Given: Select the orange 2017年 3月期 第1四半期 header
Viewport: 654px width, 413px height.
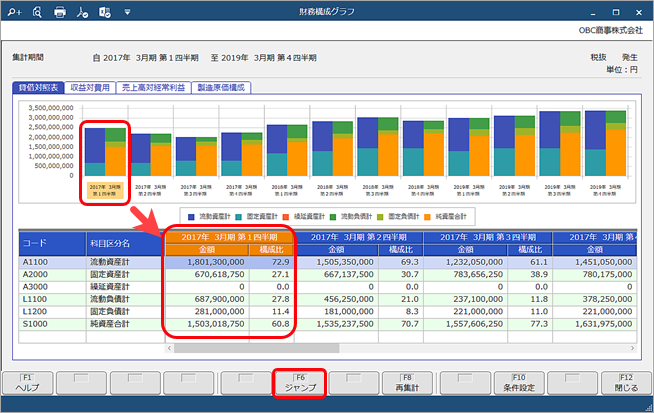Looking at the screenshot, I should pos(229,237).
